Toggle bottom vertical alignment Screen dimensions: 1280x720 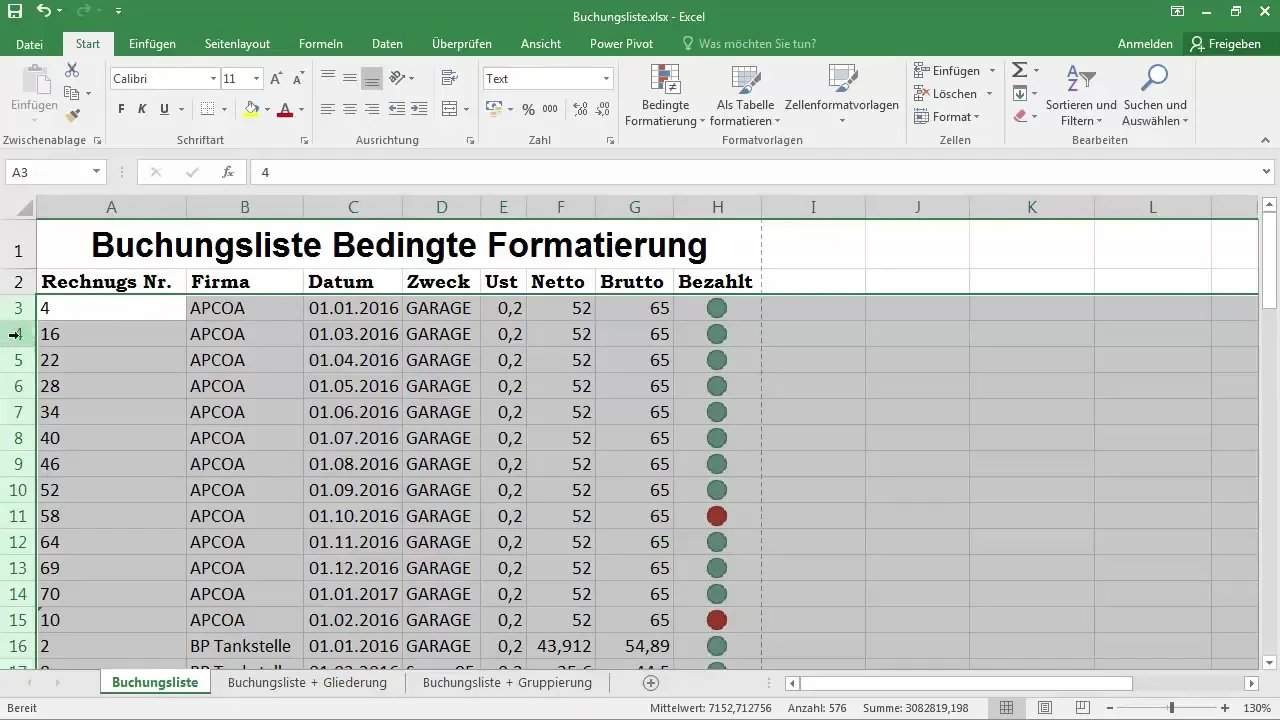tap(372, 78)
